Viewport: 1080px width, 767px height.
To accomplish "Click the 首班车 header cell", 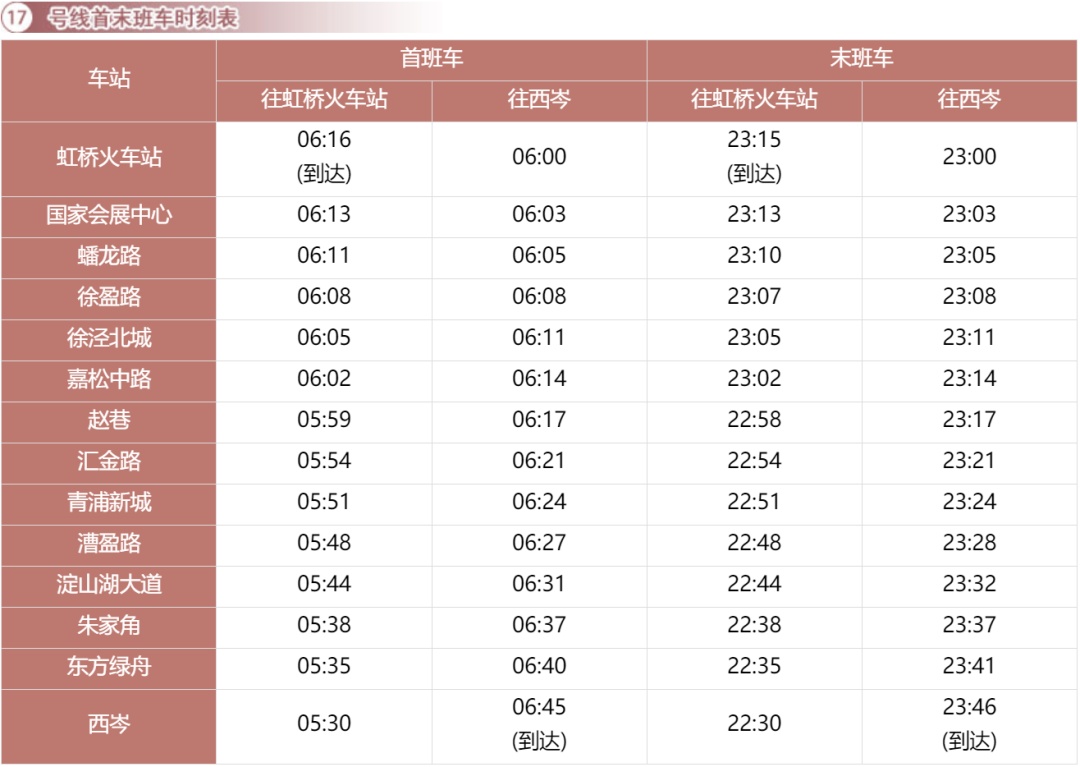I will coord(431,59).
